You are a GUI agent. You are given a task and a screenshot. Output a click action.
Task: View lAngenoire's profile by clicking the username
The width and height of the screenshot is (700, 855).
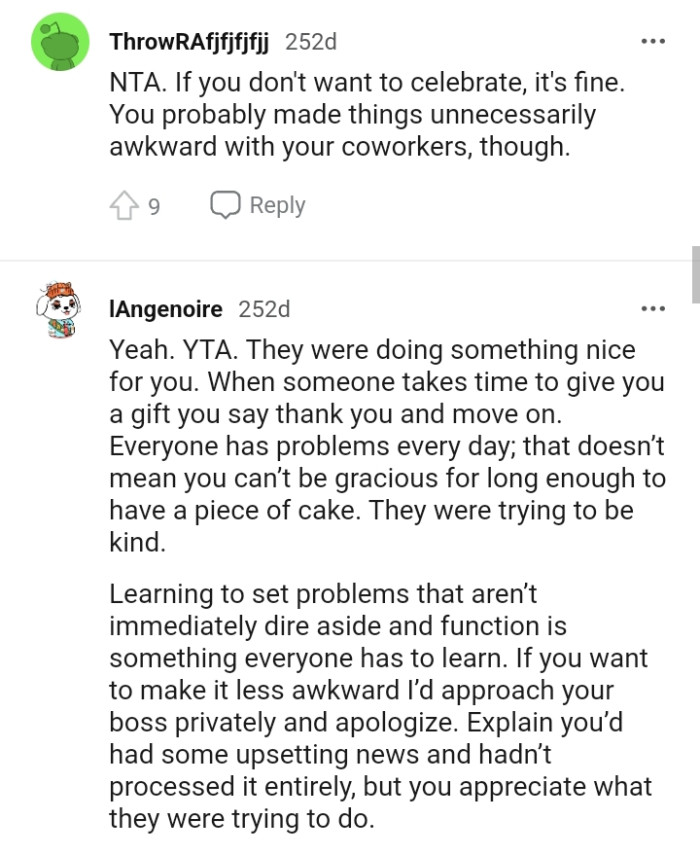click(x=165, y=309)
